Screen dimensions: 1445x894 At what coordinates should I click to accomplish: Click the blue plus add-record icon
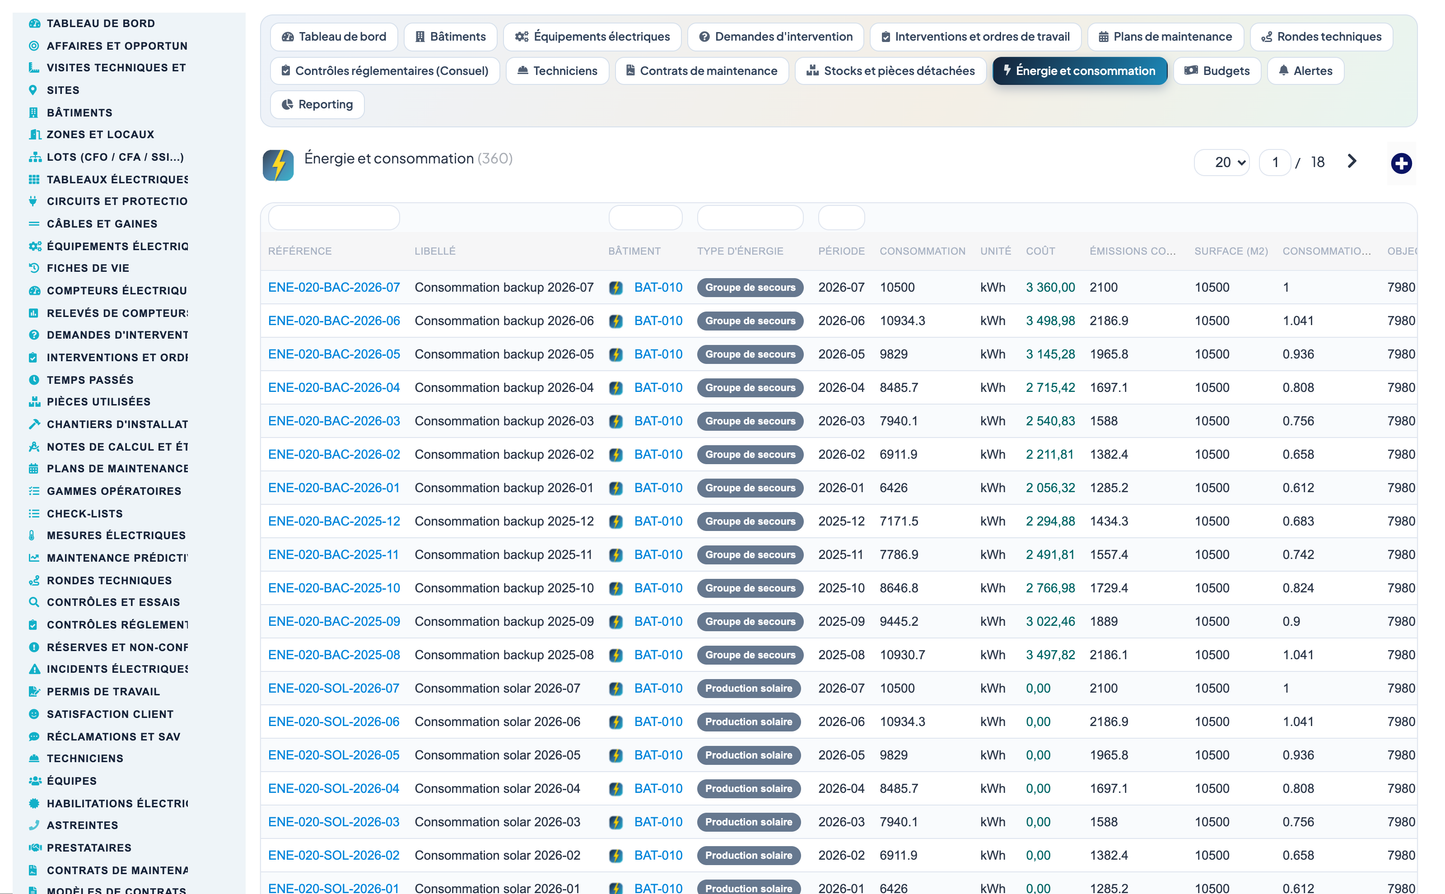(x=1401, y=163)
